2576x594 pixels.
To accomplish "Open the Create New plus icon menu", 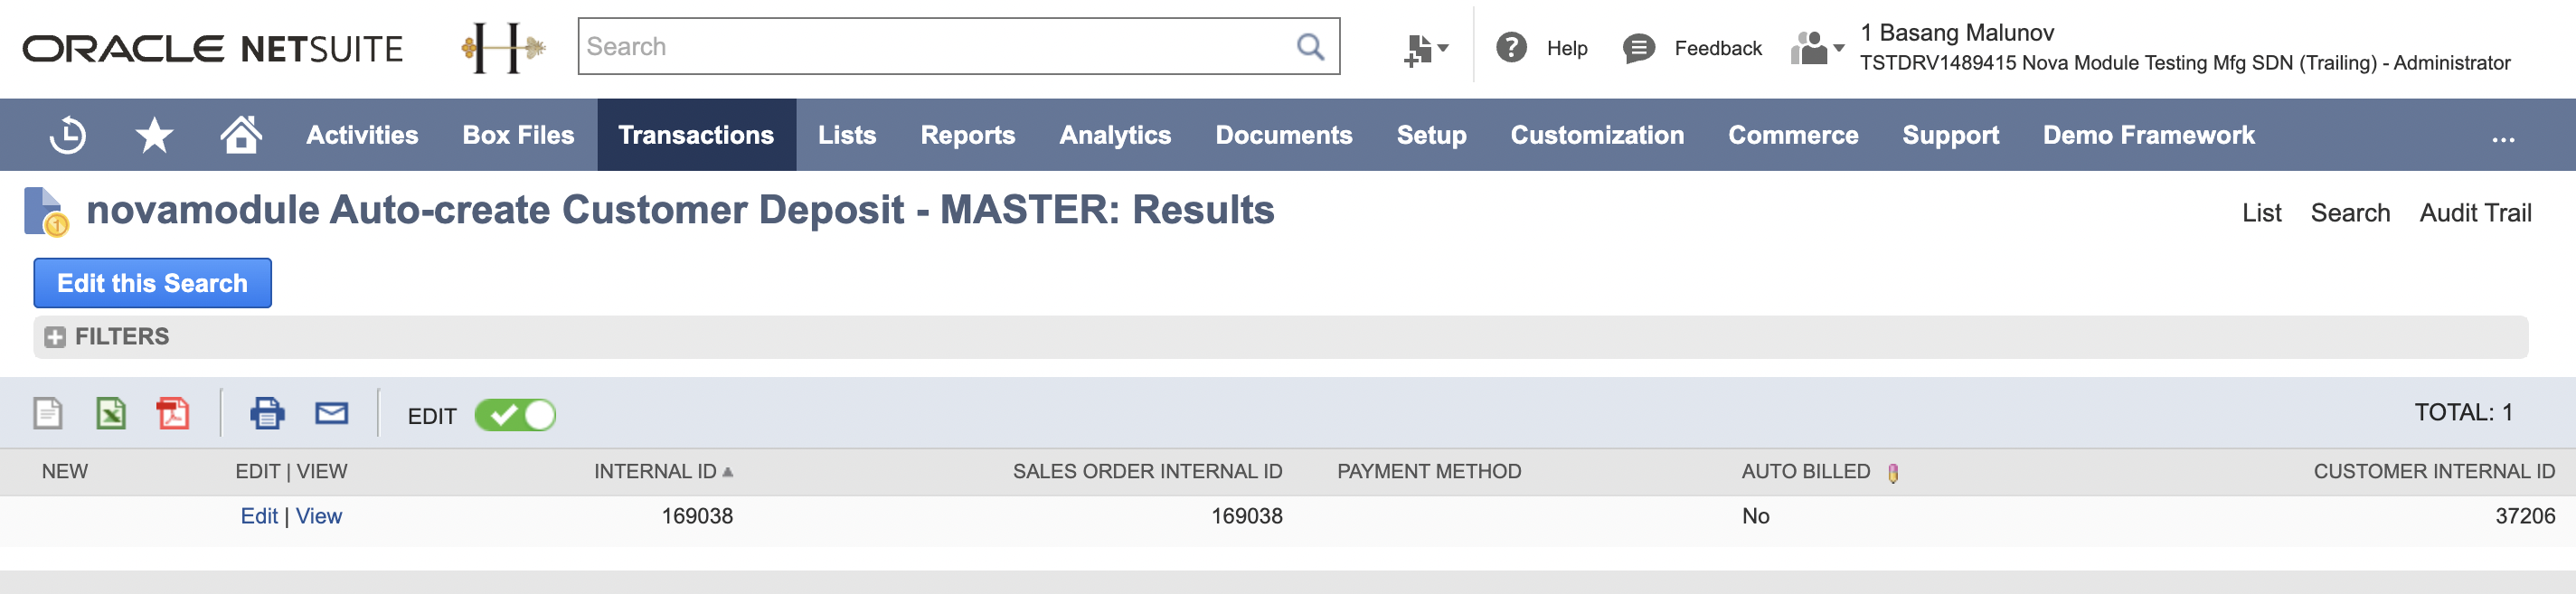I will (1426, 48).
